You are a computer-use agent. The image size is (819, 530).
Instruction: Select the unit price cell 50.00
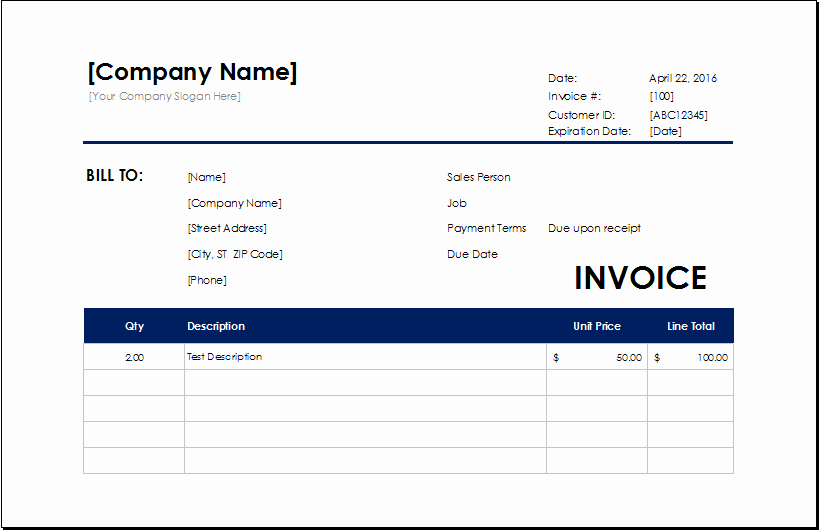click(x=597, y=357)
